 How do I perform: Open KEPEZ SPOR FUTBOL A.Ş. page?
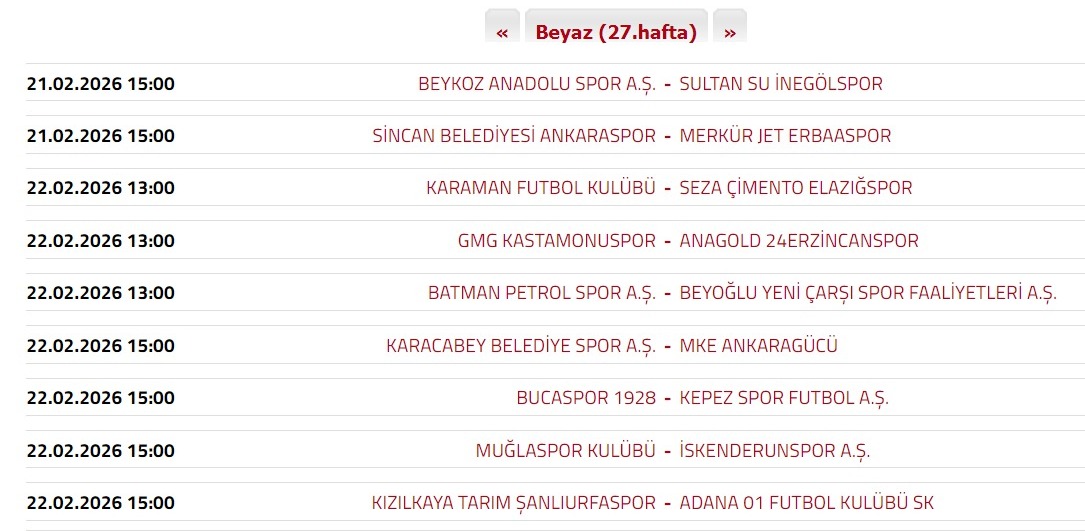pos(784,398)
